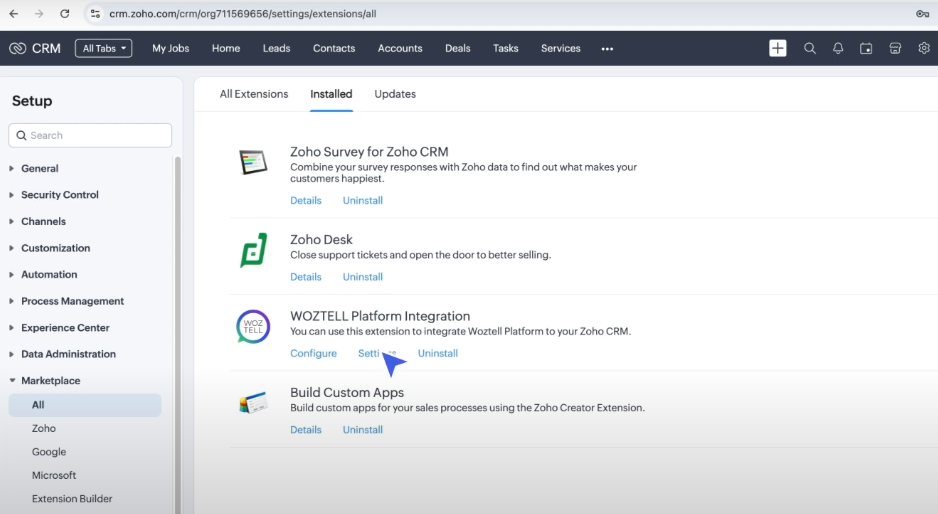The width and height of the screenshot is (938, 514).
Task: Open Details for Zoho Desk
Action: [306, 277]
